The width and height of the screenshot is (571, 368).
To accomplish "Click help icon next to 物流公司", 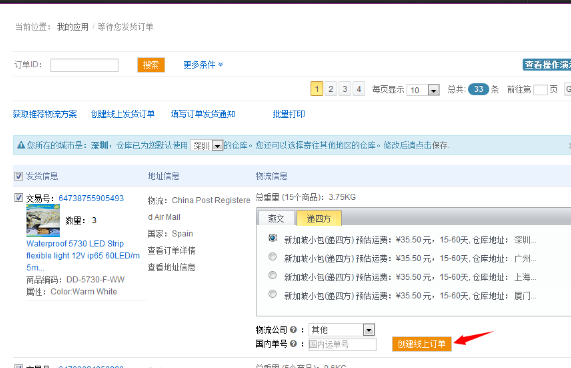I will pyautogui.click(x=293, y=330).
